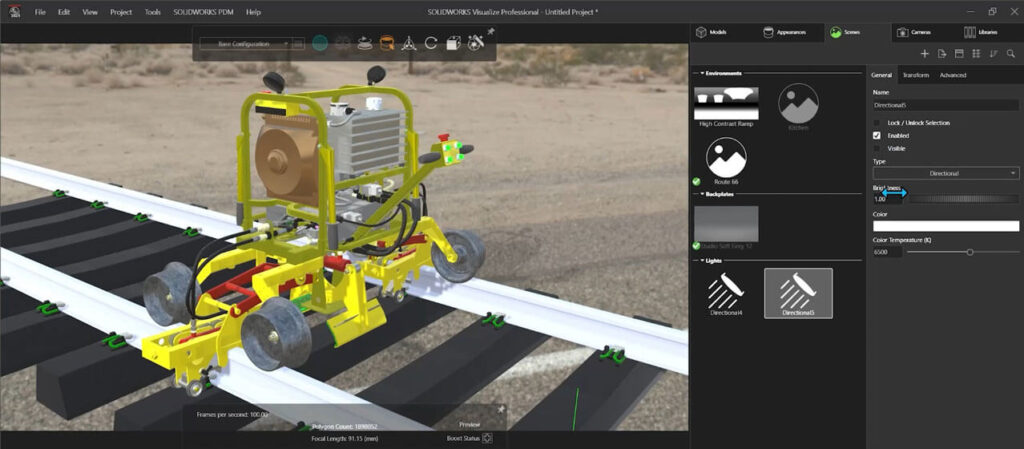This screenshot has width=1024, height=449.
Task: Activate the object manipulation triad tool
Action: 409,44
